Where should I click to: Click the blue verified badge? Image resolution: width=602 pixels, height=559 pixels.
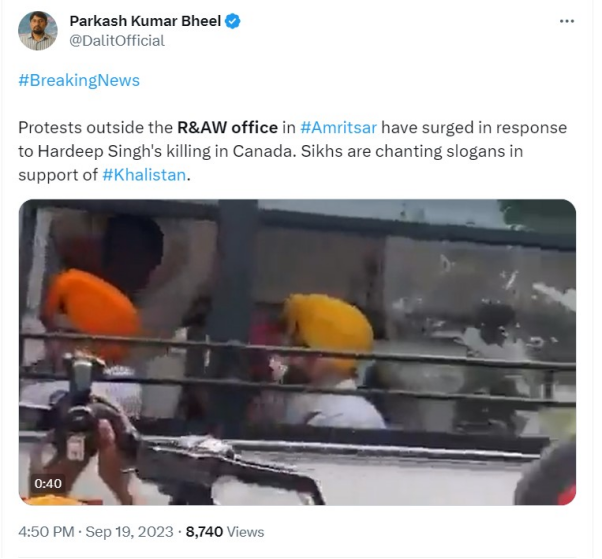233,21
